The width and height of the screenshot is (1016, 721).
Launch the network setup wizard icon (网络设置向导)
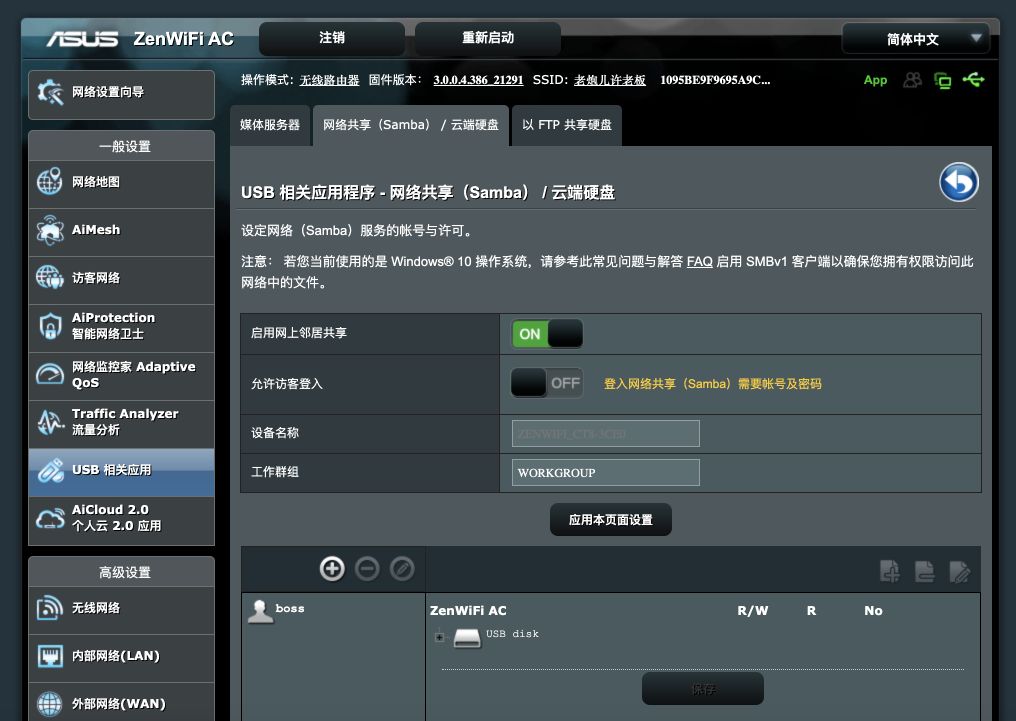[x=49, y=92]
